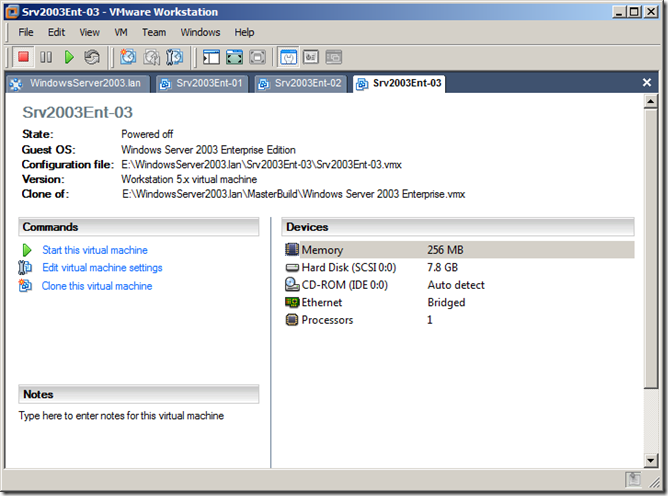Open the VM menu
Viewport: 668px width, 496px height.
pos(121,32)
